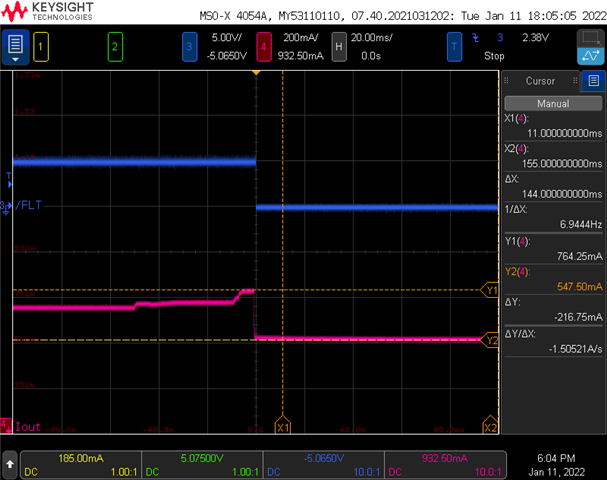Click the X1(4) cursor value field
Image resolution: width=607 pixels, height=480 pixels.
pyautogui.click(x=553, y=126)
